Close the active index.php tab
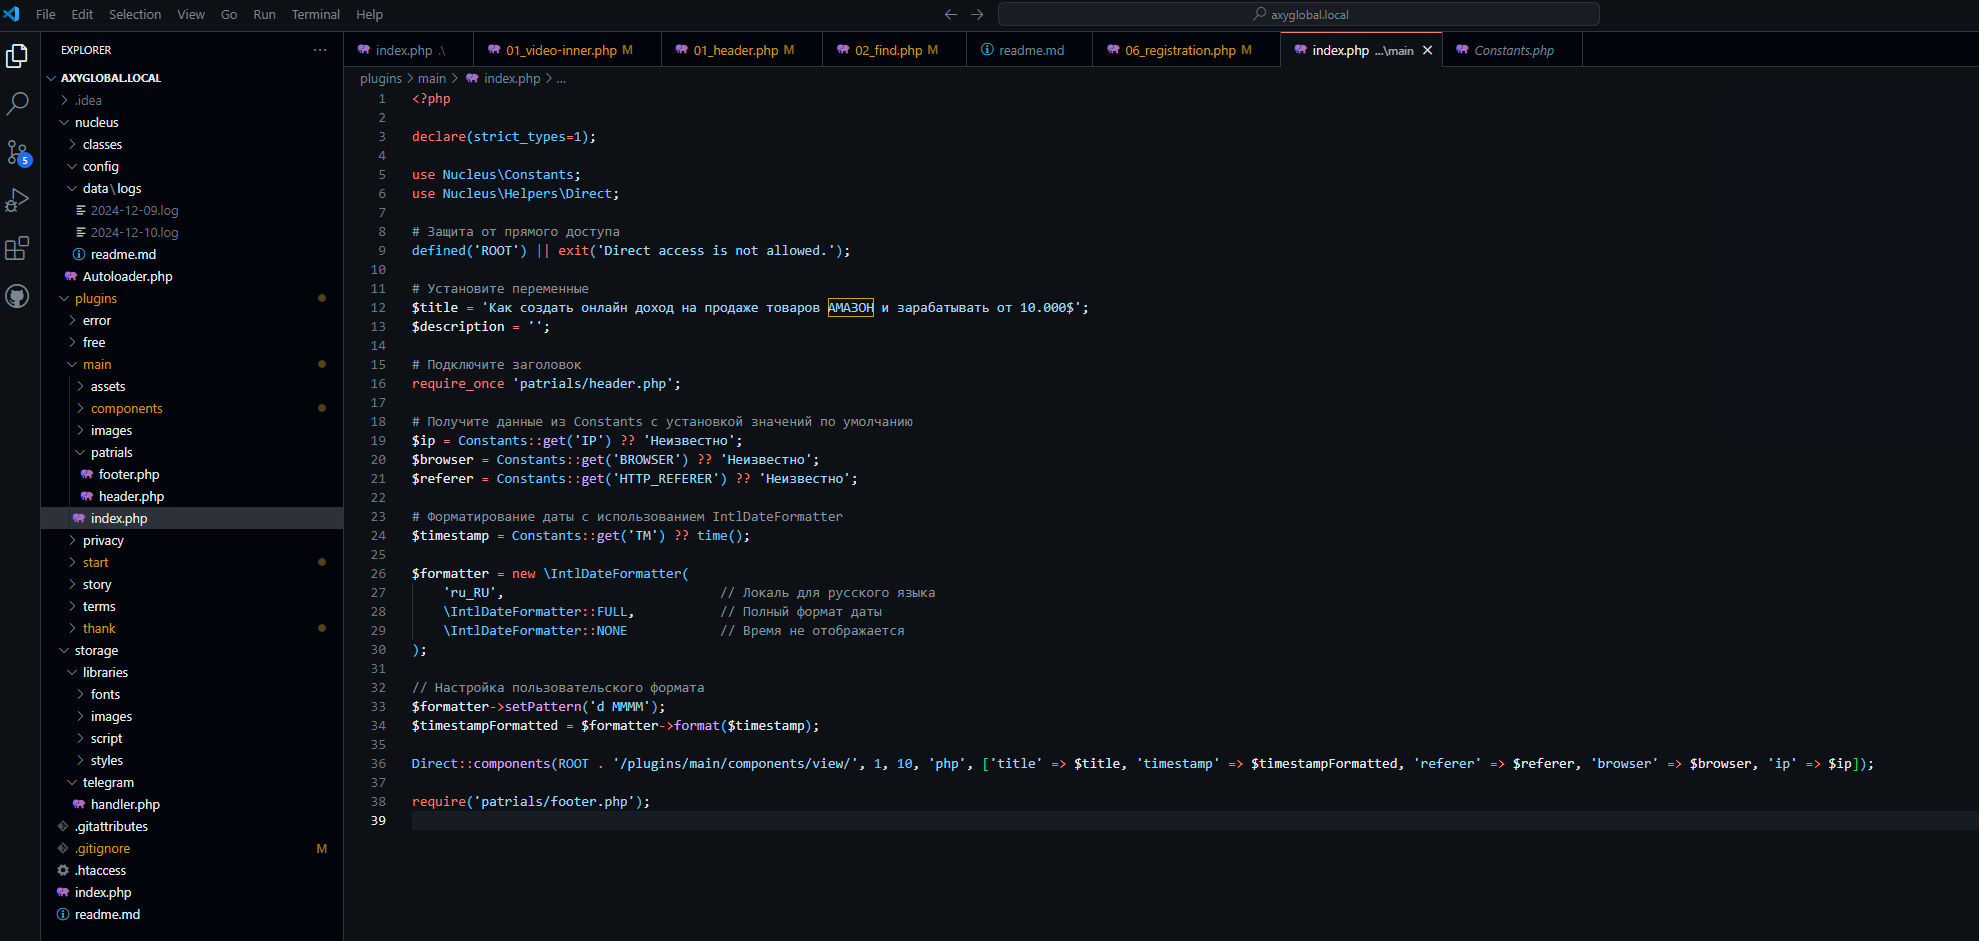 point(1427,50)
